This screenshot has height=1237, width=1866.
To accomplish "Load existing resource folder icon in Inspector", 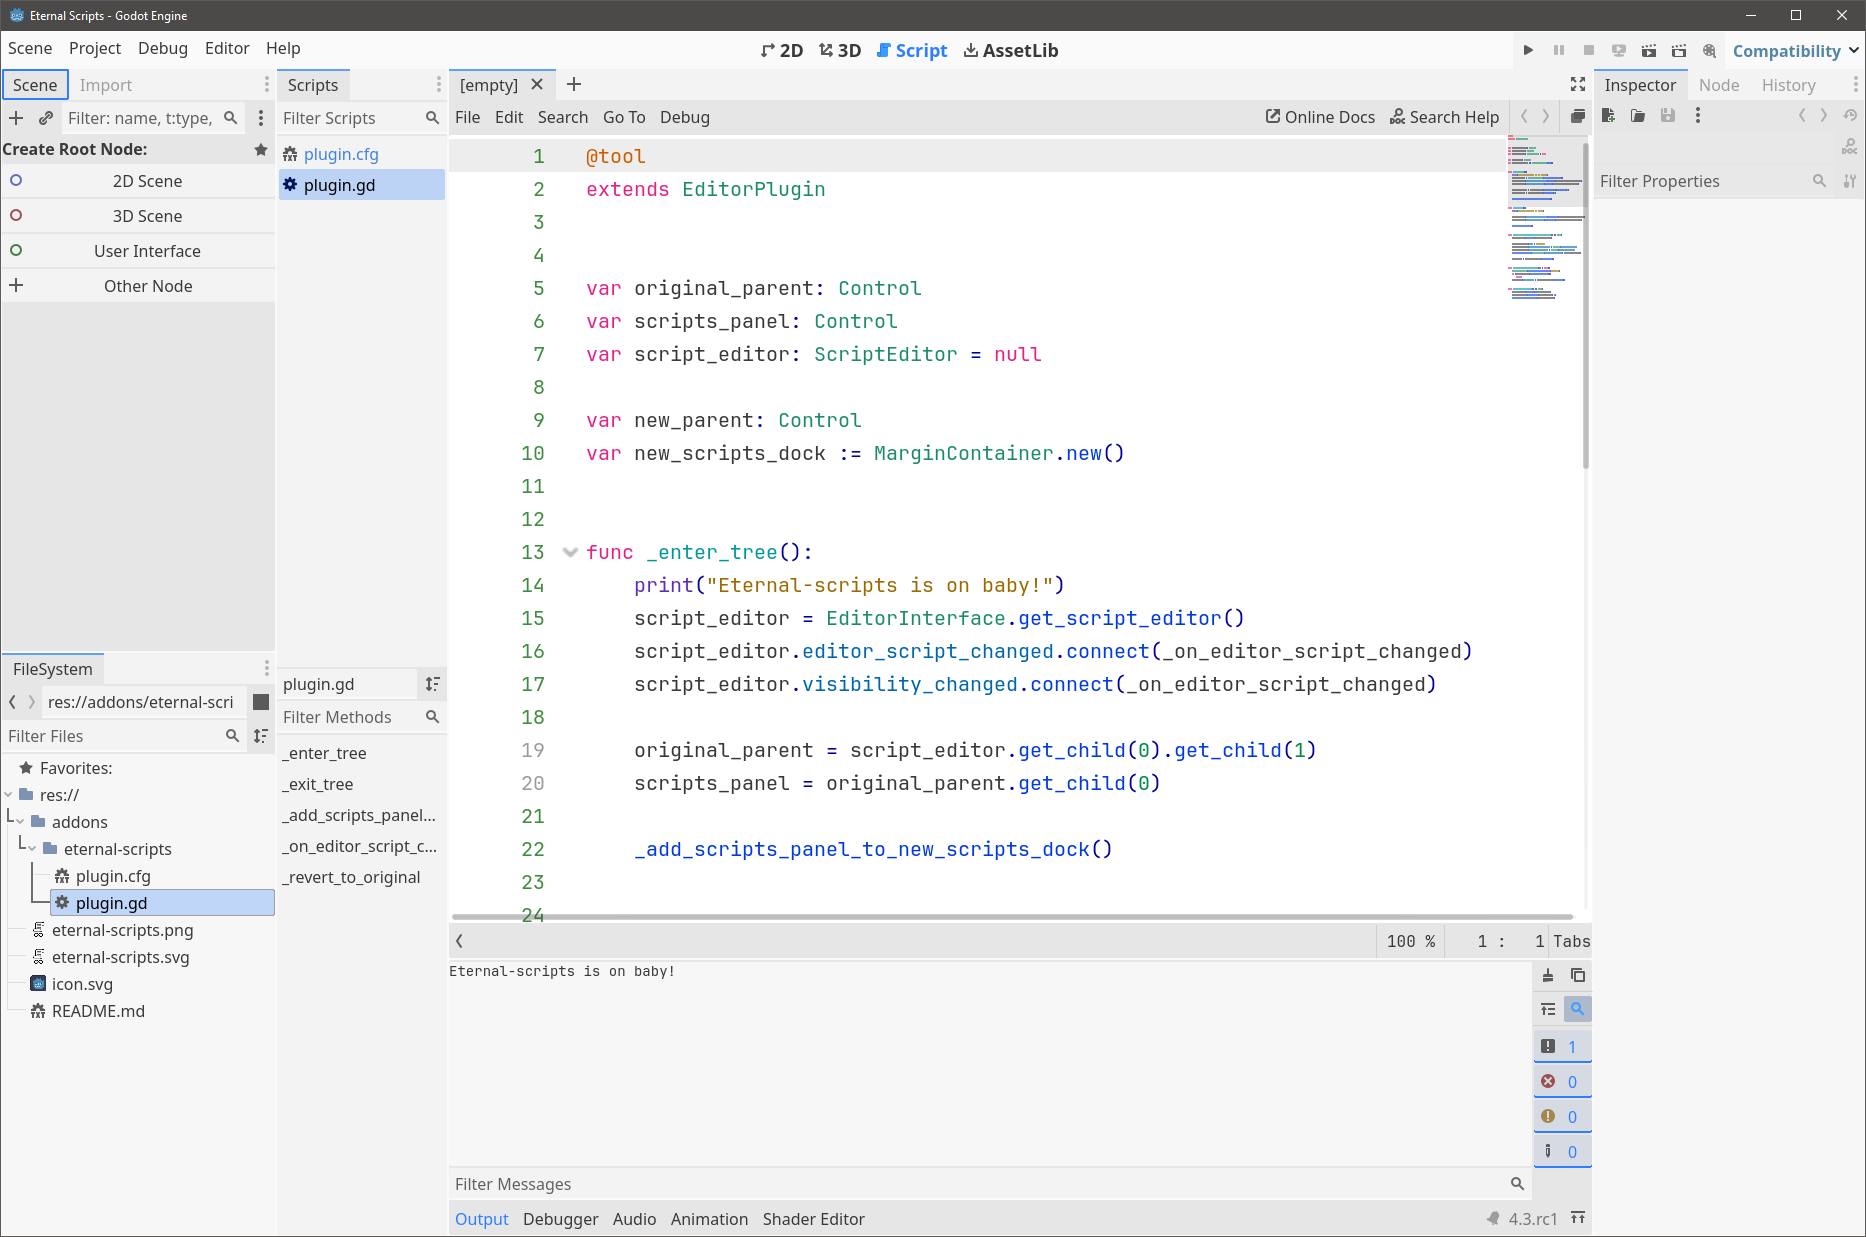I will pos(1638,116).
